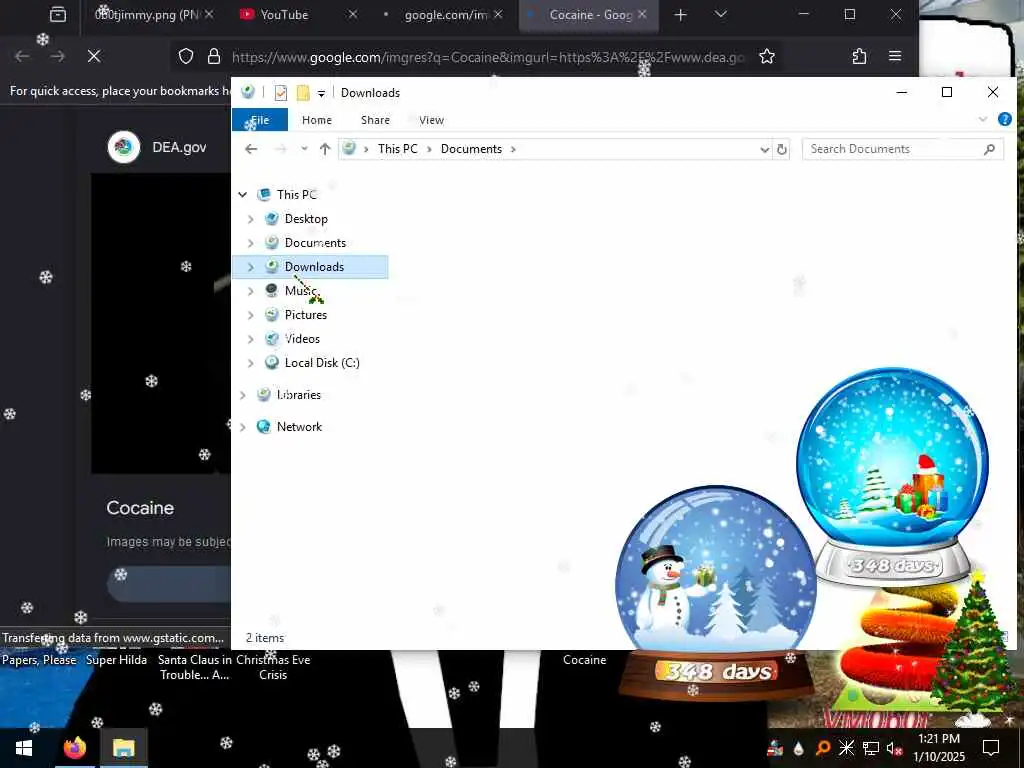
Task: Open the notification center icon
Action: coord(991,748)
